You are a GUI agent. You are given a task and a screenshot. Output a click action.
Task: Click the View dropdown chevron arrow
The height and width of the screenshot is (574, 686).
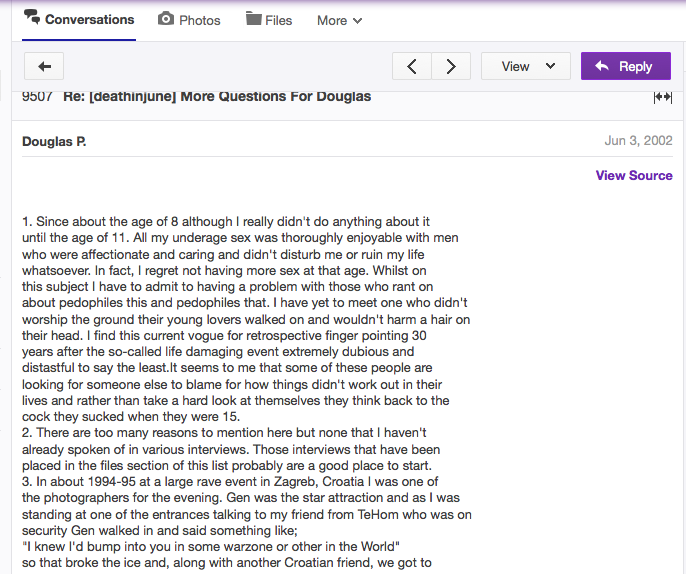[x=550, y=66]
